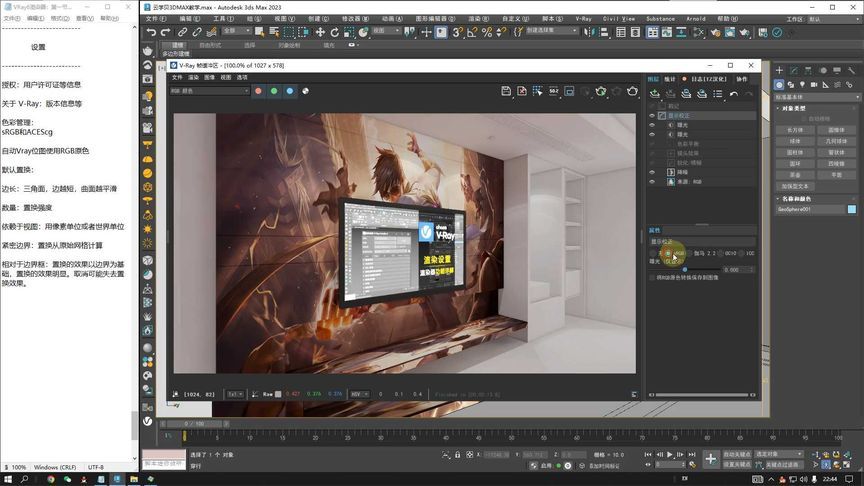Click the red channel circle in frame buffer
The width and height of the screenshot is (864, 486).
coord(258,91)
